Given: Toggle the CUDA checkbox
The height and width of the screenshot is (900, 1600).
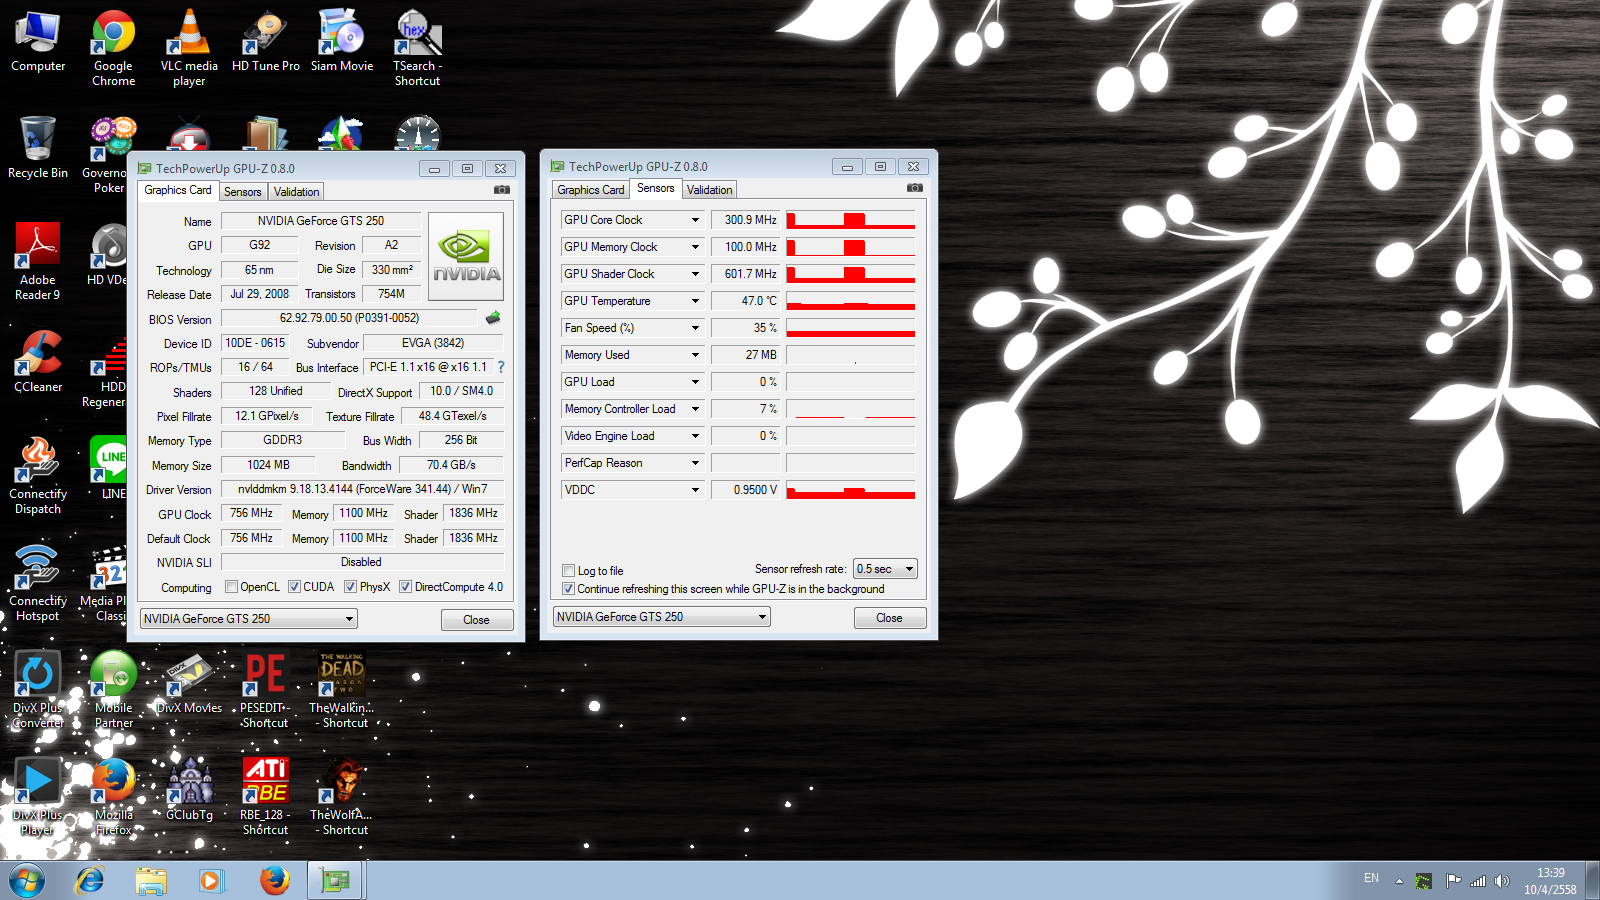Looking at the screenshot, I should (295, 587).
